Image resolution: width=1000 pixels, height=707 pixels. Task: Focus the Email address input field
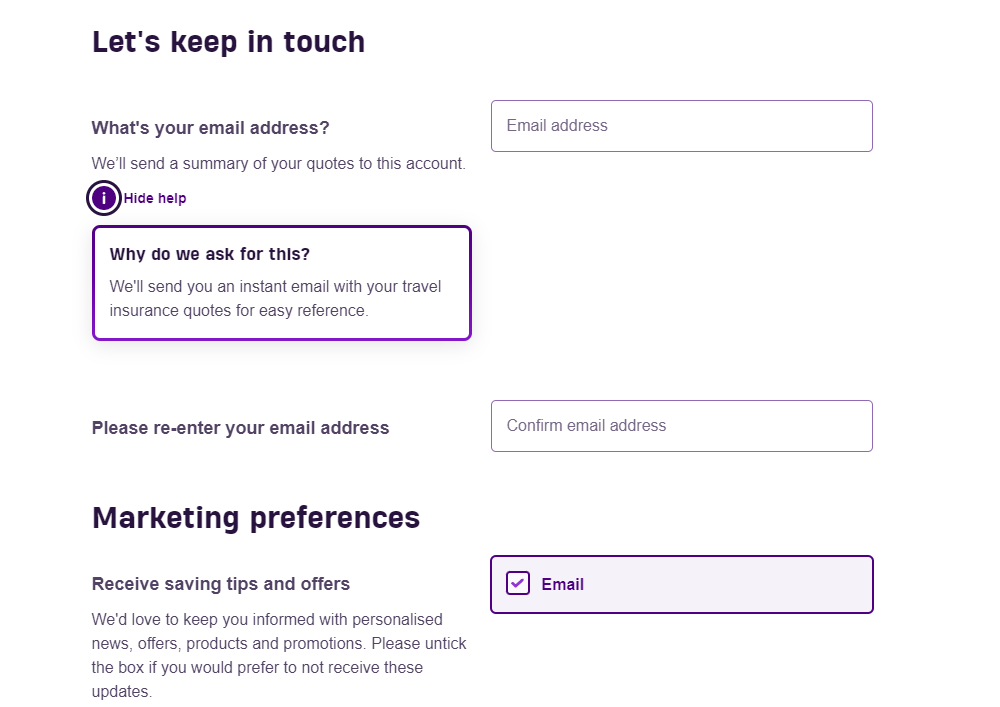(681, 126)
